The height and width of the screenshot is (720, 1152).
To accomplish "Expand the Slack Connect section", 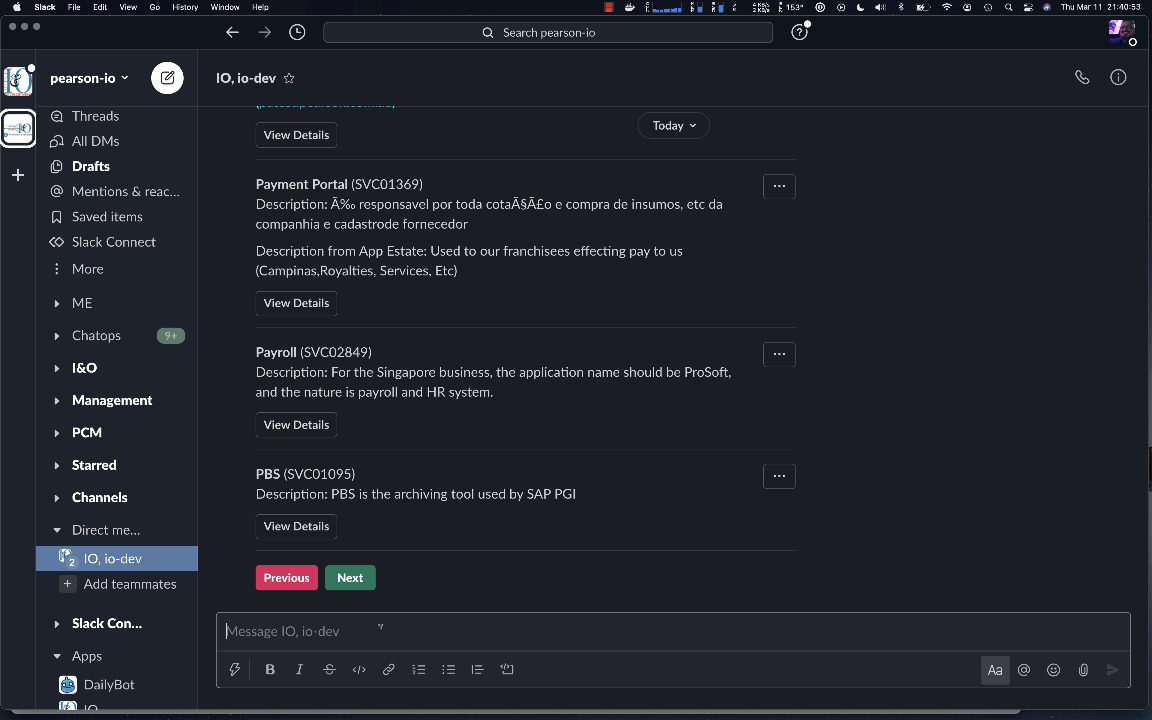I will [x=57, y=624].
